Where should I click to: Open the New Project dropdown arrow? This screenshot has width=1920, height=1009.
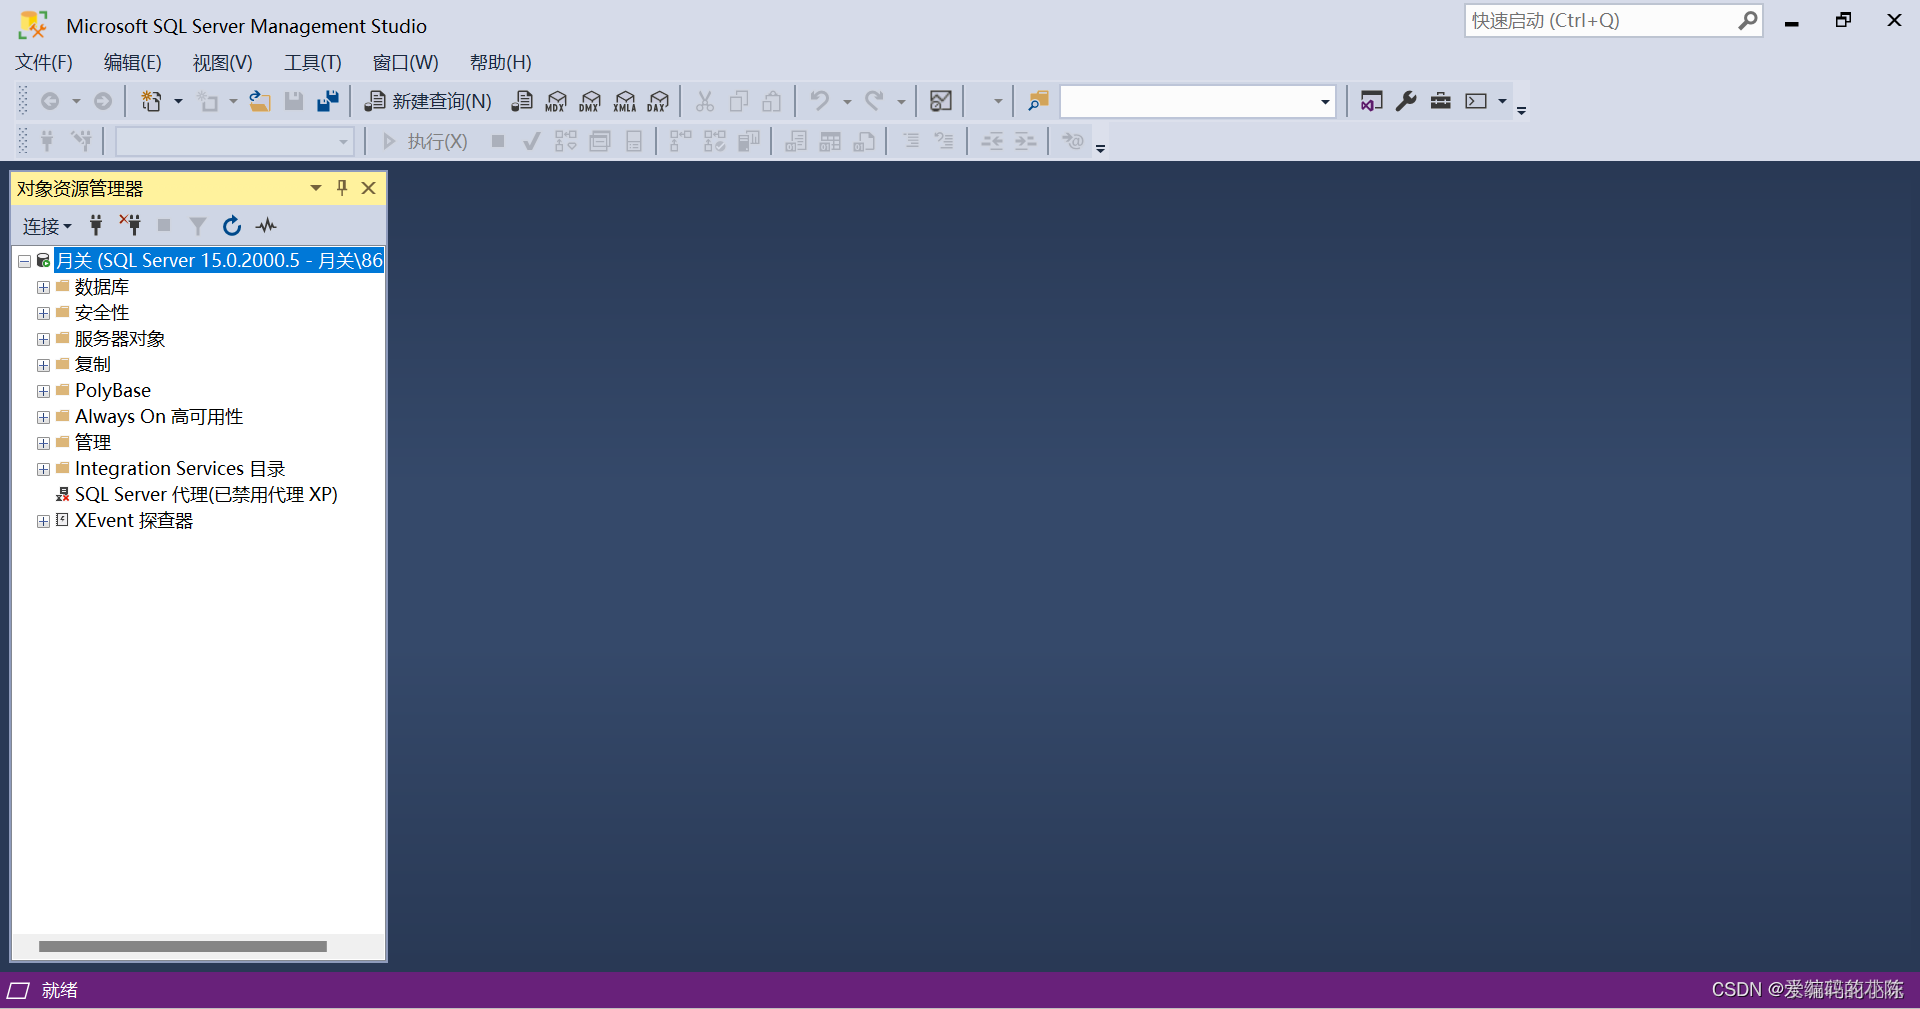pos(178,101)
